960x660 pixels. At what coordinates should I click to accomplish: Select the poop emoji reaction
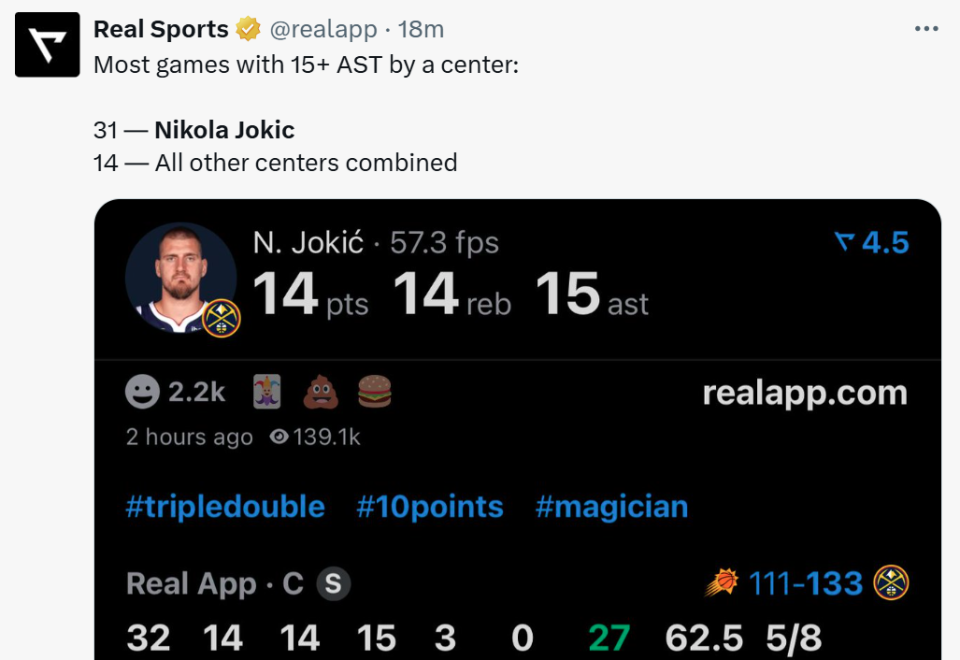click(x=321, y=392)
